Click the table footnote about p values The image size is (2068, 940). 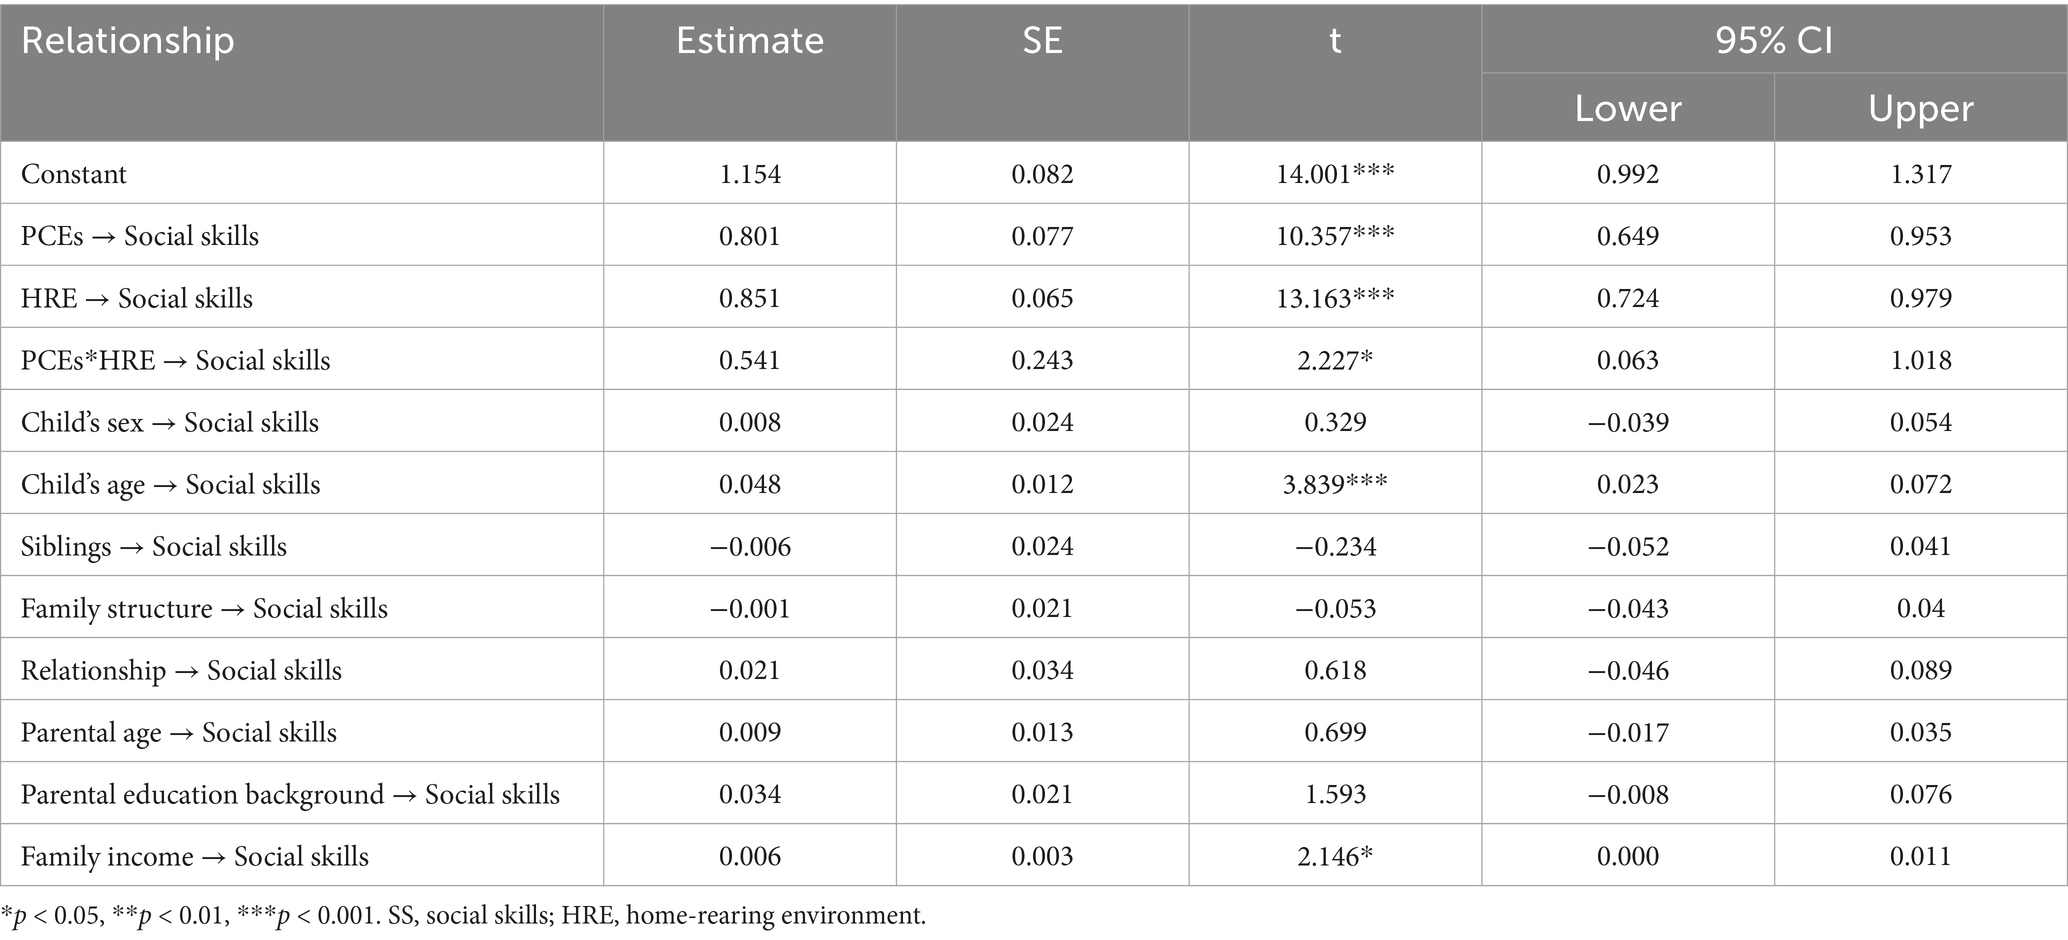point(464,915)
